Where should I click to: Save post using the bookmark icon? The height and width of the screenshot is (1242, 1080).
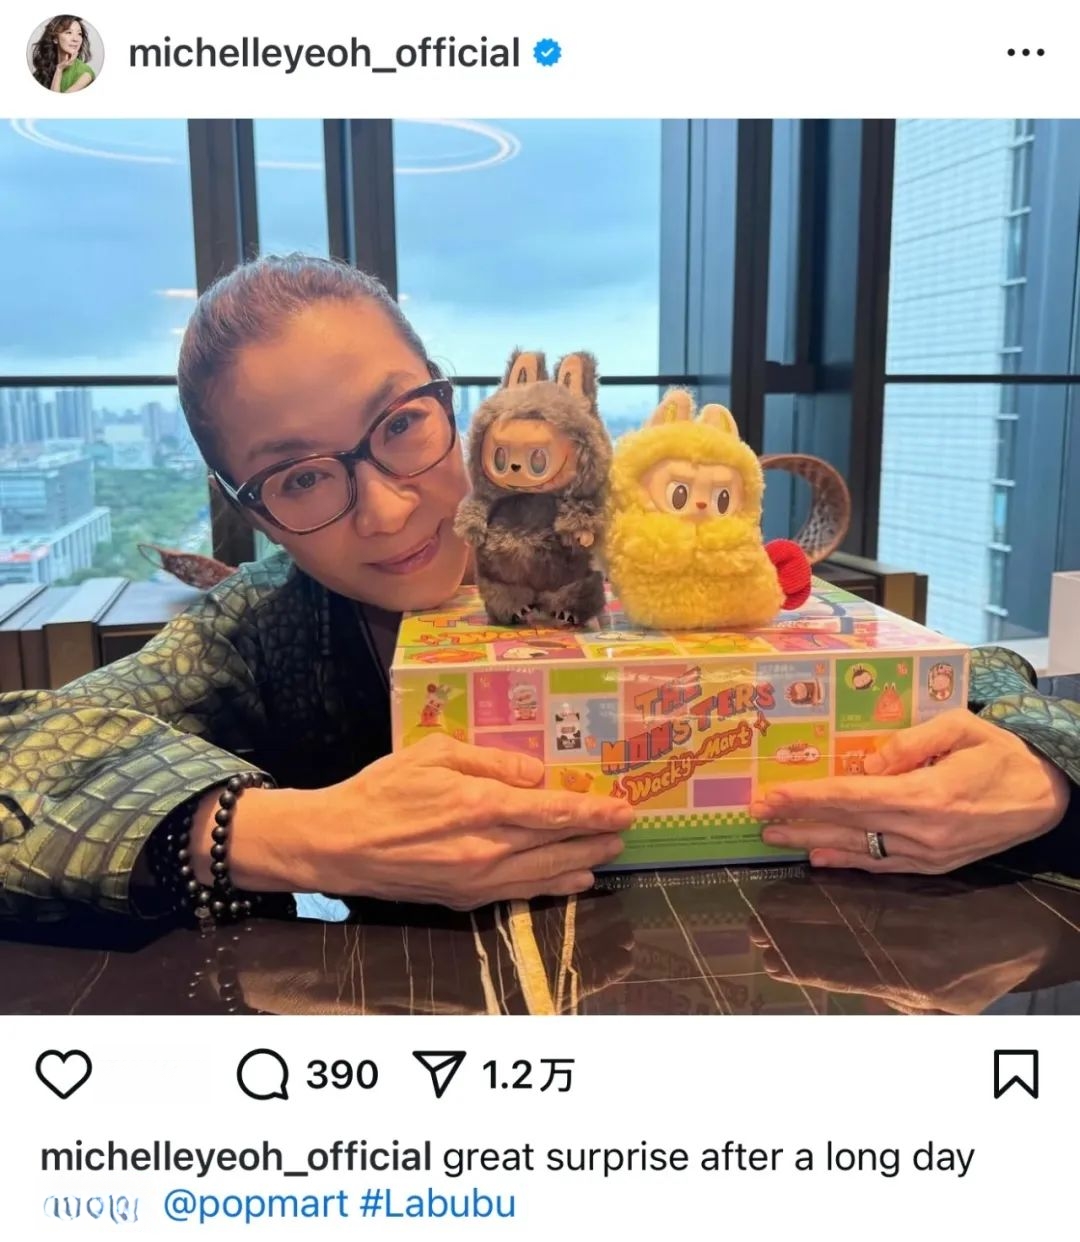click(1015, 1075)
